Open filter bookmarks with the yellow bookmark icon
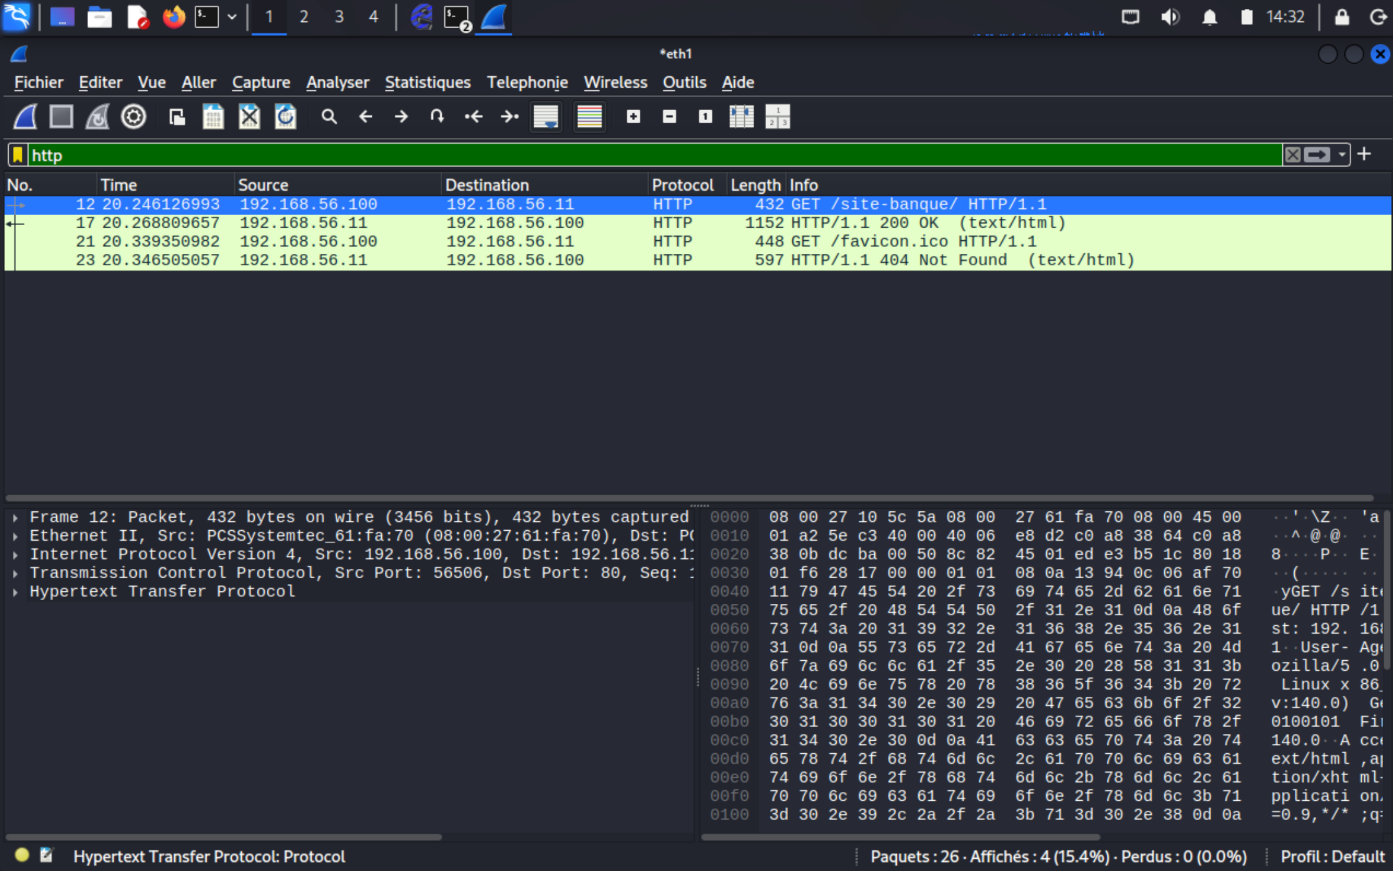The image size is (1393, 871). click(x=16, y=154)
